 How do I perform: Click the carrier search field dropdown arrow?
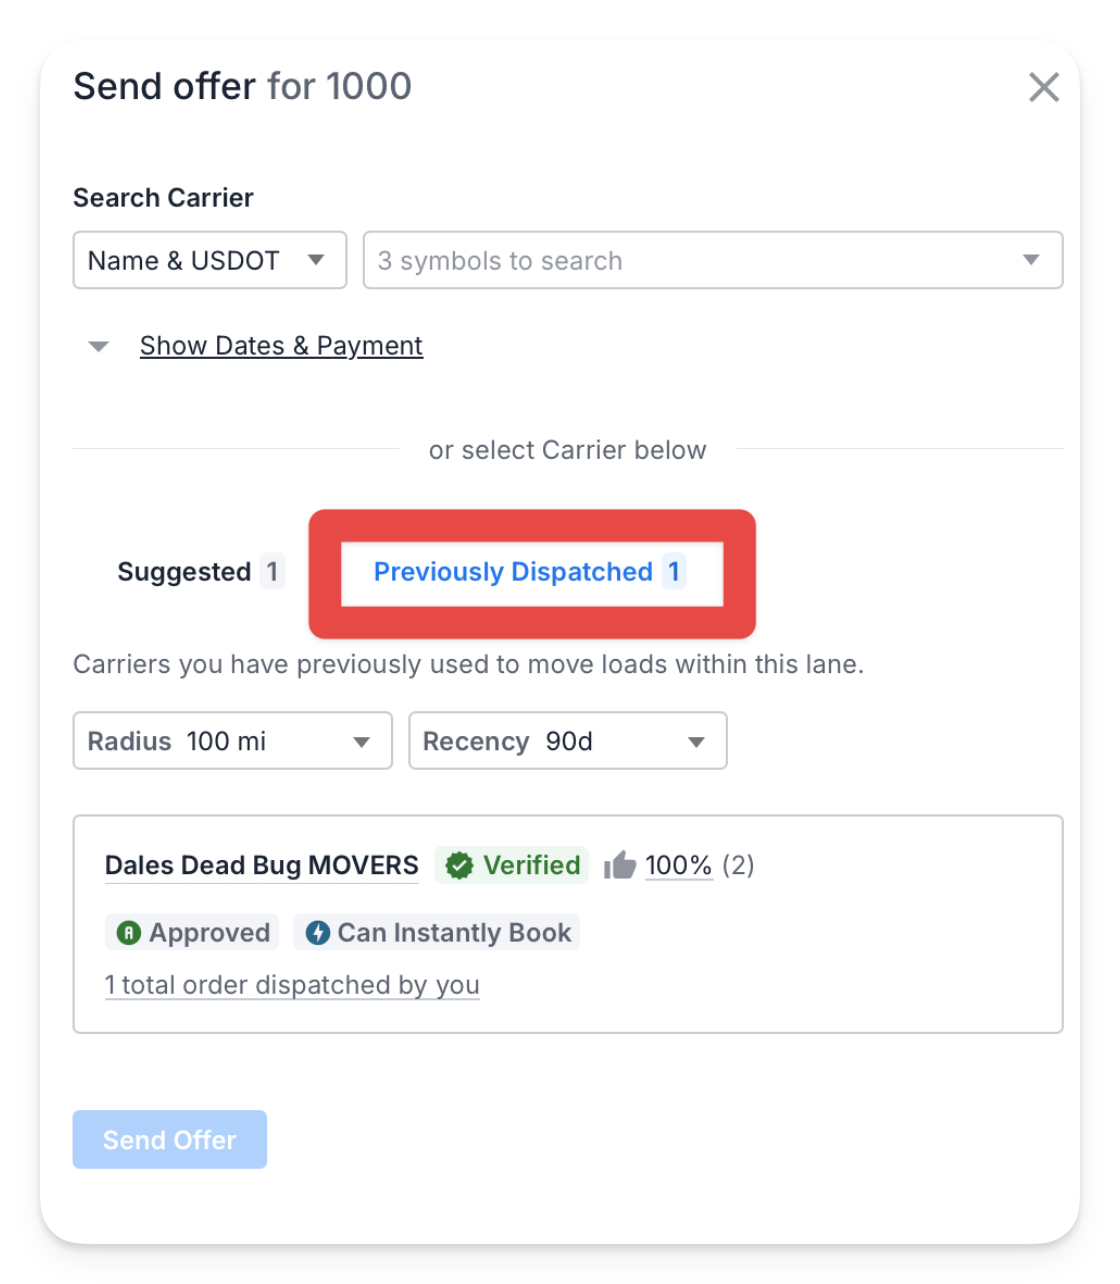coord(1031,260)
